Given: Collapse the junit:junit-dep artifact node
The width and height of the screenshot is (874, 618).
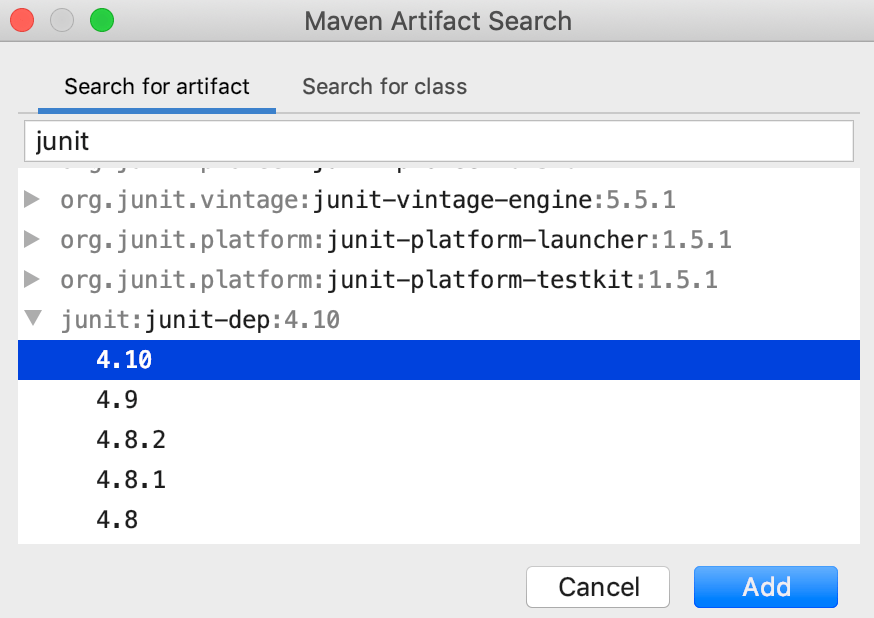Looking at the screenshot, I should [33, 318].
